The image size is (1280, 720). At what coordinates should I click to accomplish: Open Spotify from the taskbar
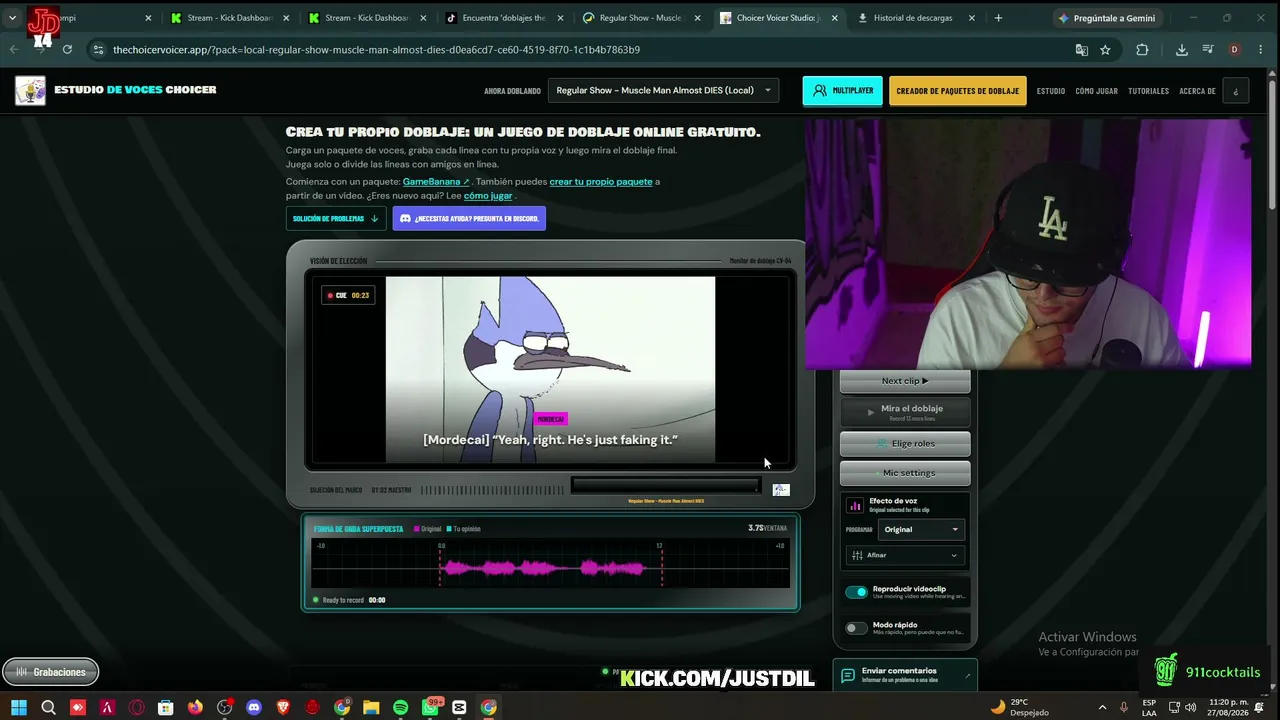[400, 708]
